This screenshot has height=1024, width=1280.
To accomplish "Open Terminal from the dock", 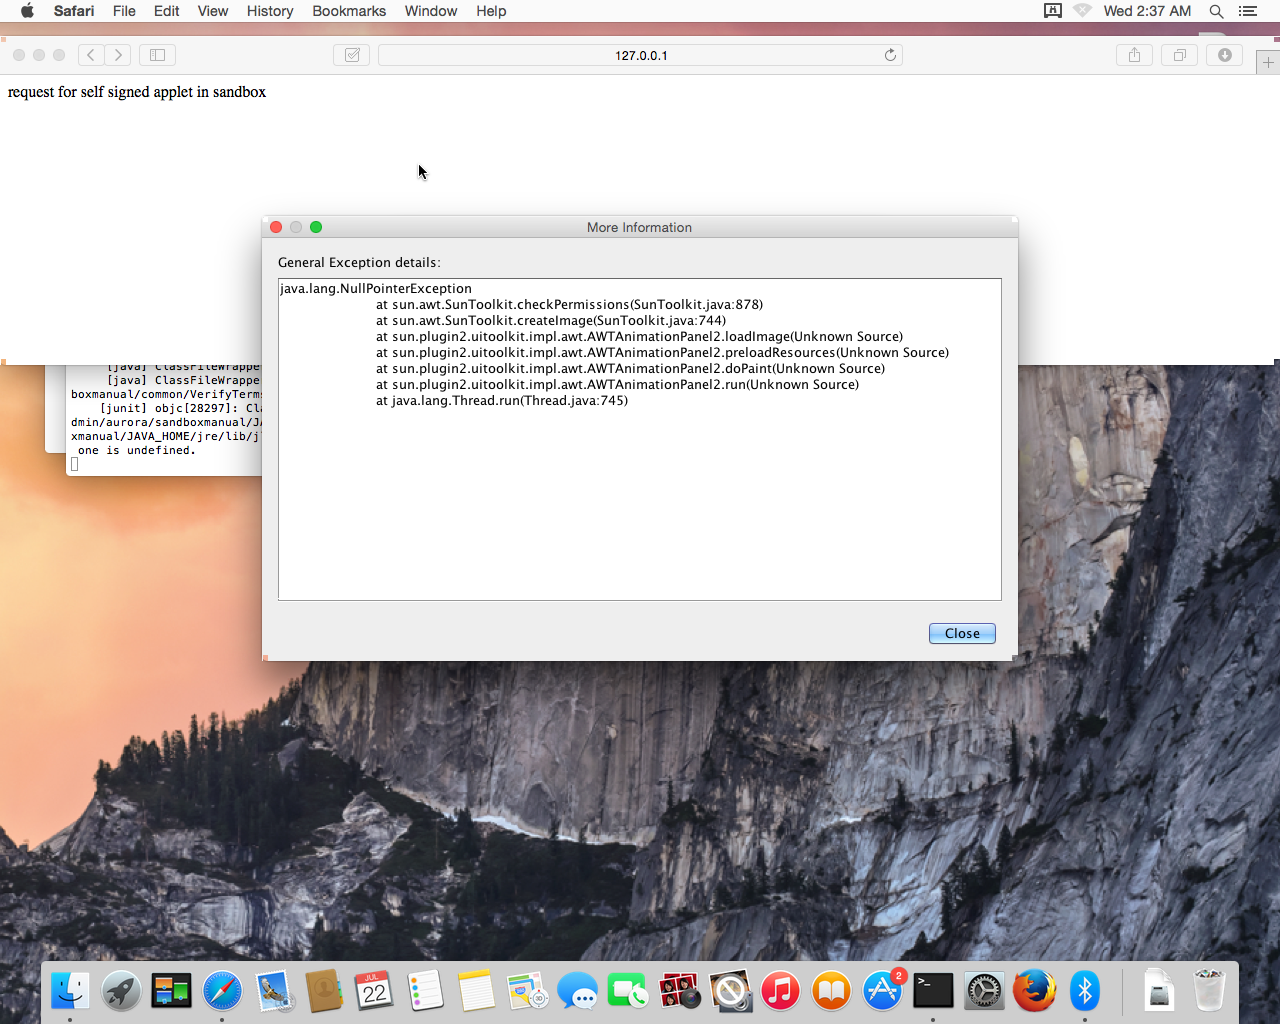I will point(933,991).
